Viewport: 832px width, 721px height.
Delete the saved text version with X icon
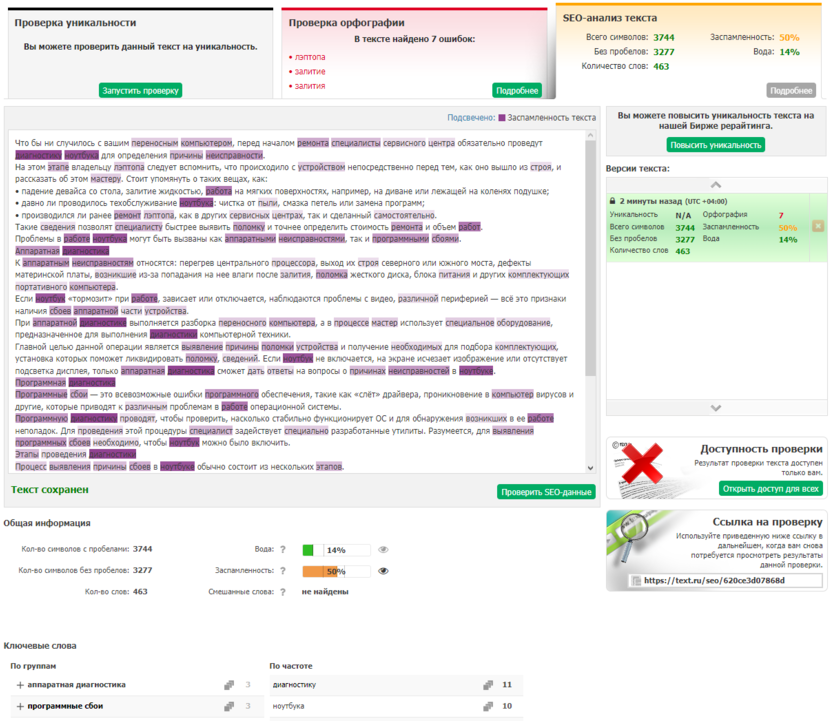tap(817, 226)
